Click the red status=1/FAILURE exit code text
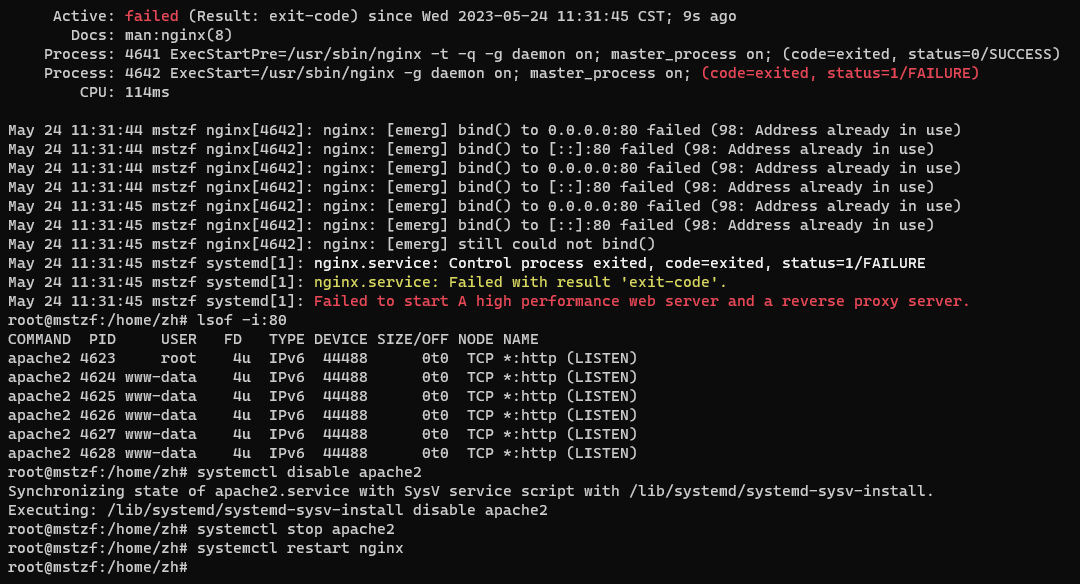This screenshot has height=584, width=1080. pyautogui.click(x=840, y=73)
